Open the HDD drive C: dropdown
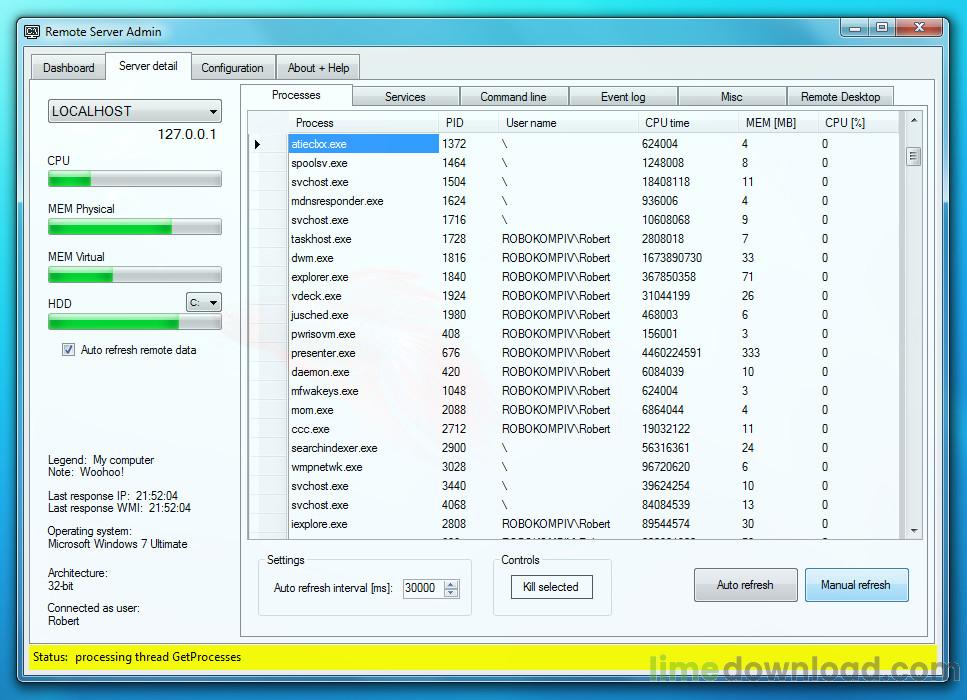The image size is (967, 700). tap(204, 303)
